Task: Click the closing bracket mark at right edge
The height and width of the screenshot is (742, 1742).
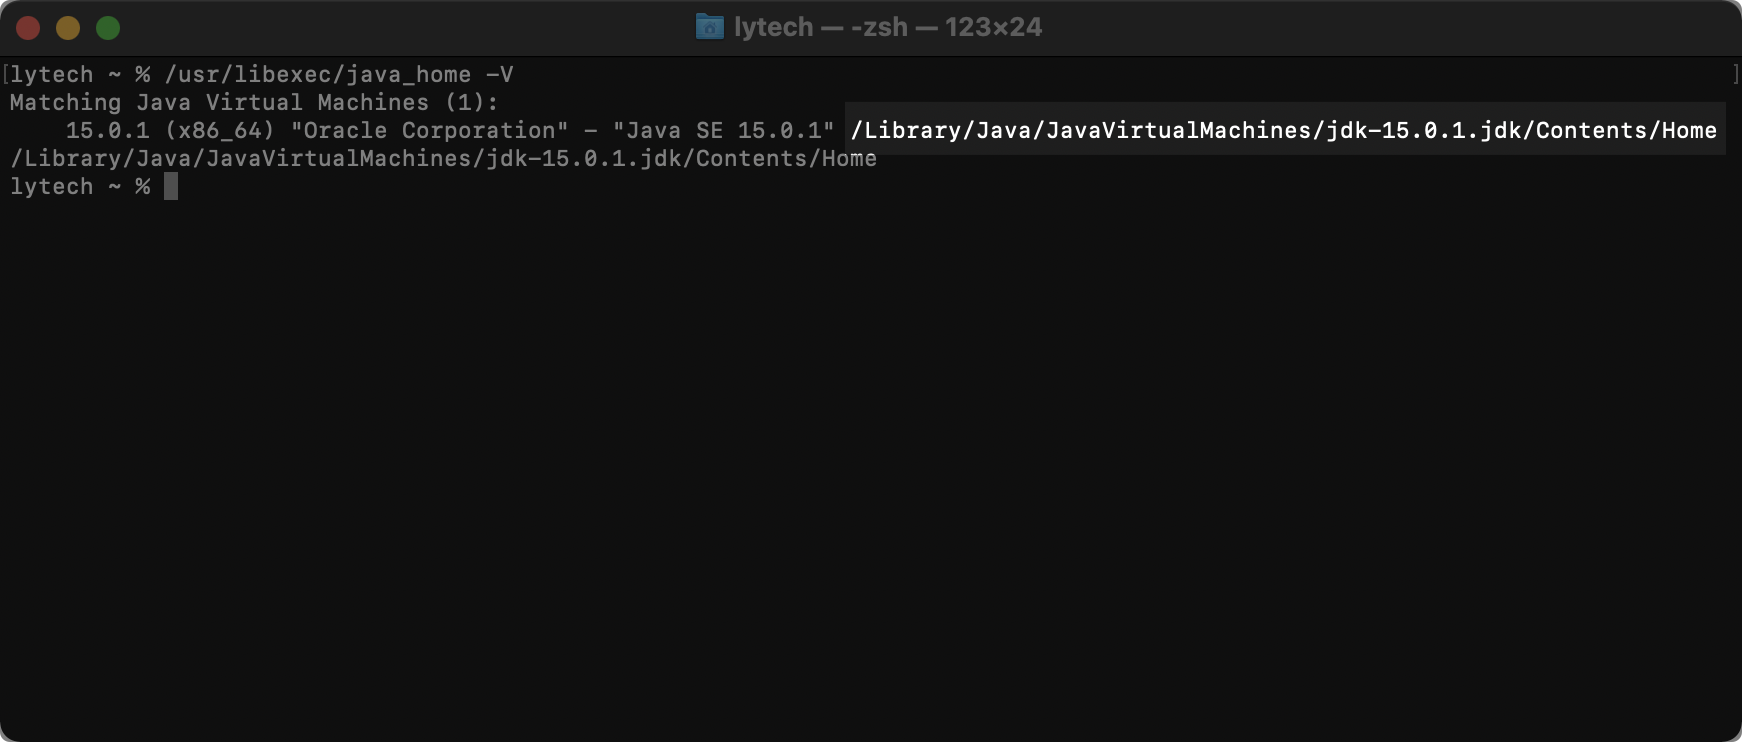Action: 1736,74
